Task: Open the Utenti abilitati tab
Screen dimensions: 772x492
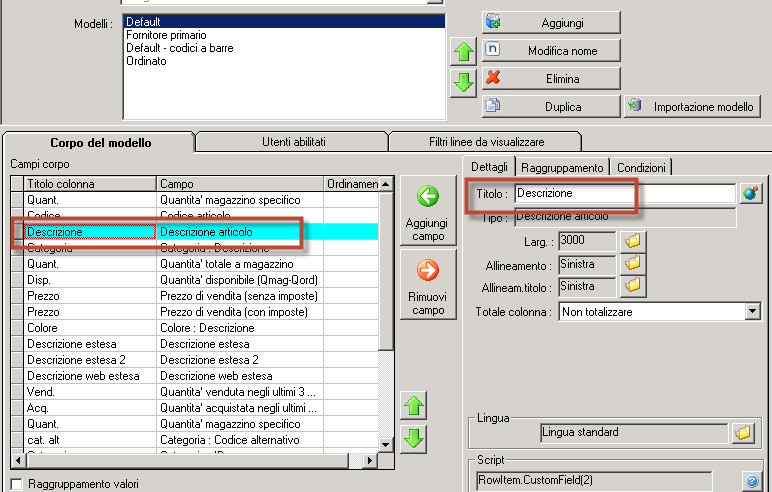Action: click(x=293, y=142)
